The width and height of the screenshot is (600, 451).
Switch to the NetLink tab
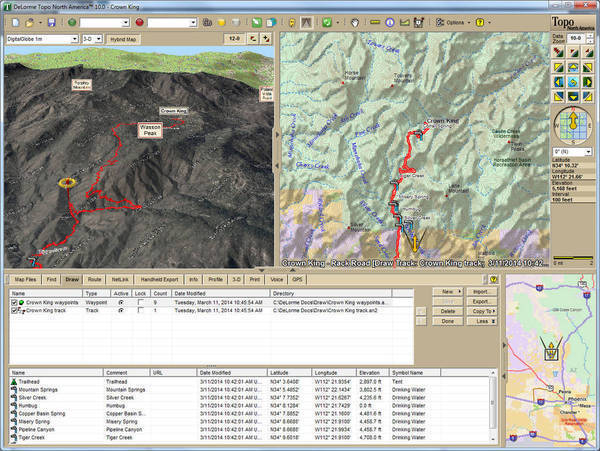point(120,280)
